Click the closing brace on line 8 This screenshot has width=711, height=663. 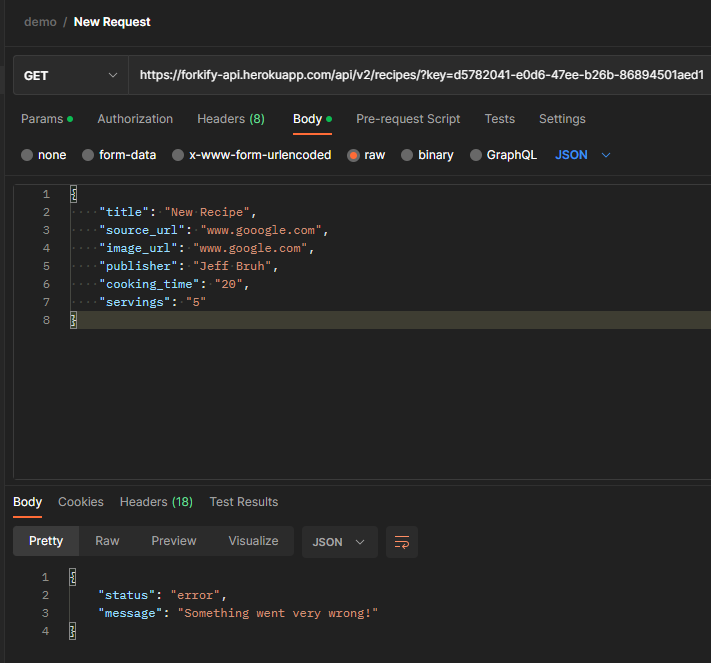pyautogui.click(x=73, y=320)
